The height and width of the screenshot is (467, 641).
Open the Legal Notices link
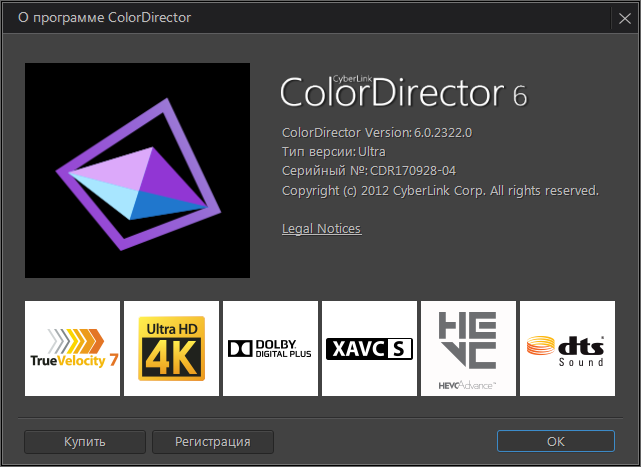point(321,228)
